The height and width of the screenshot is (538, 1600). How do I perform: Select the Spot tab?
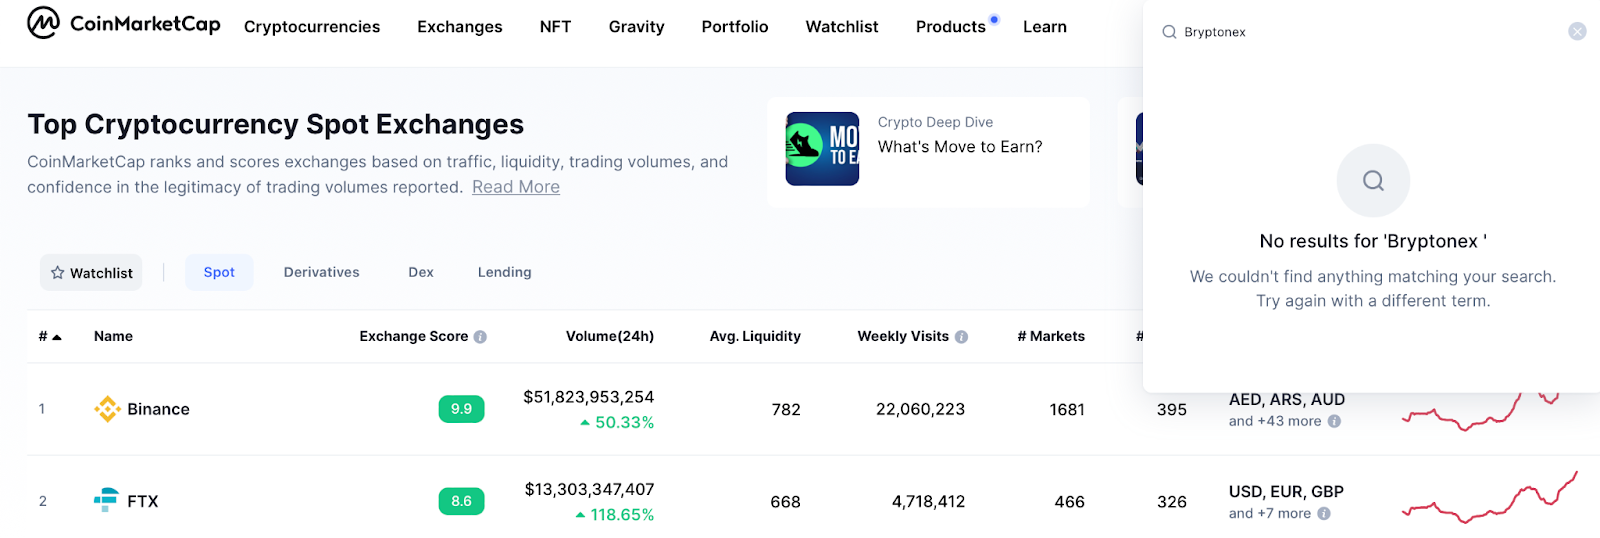tap(219, 272)
